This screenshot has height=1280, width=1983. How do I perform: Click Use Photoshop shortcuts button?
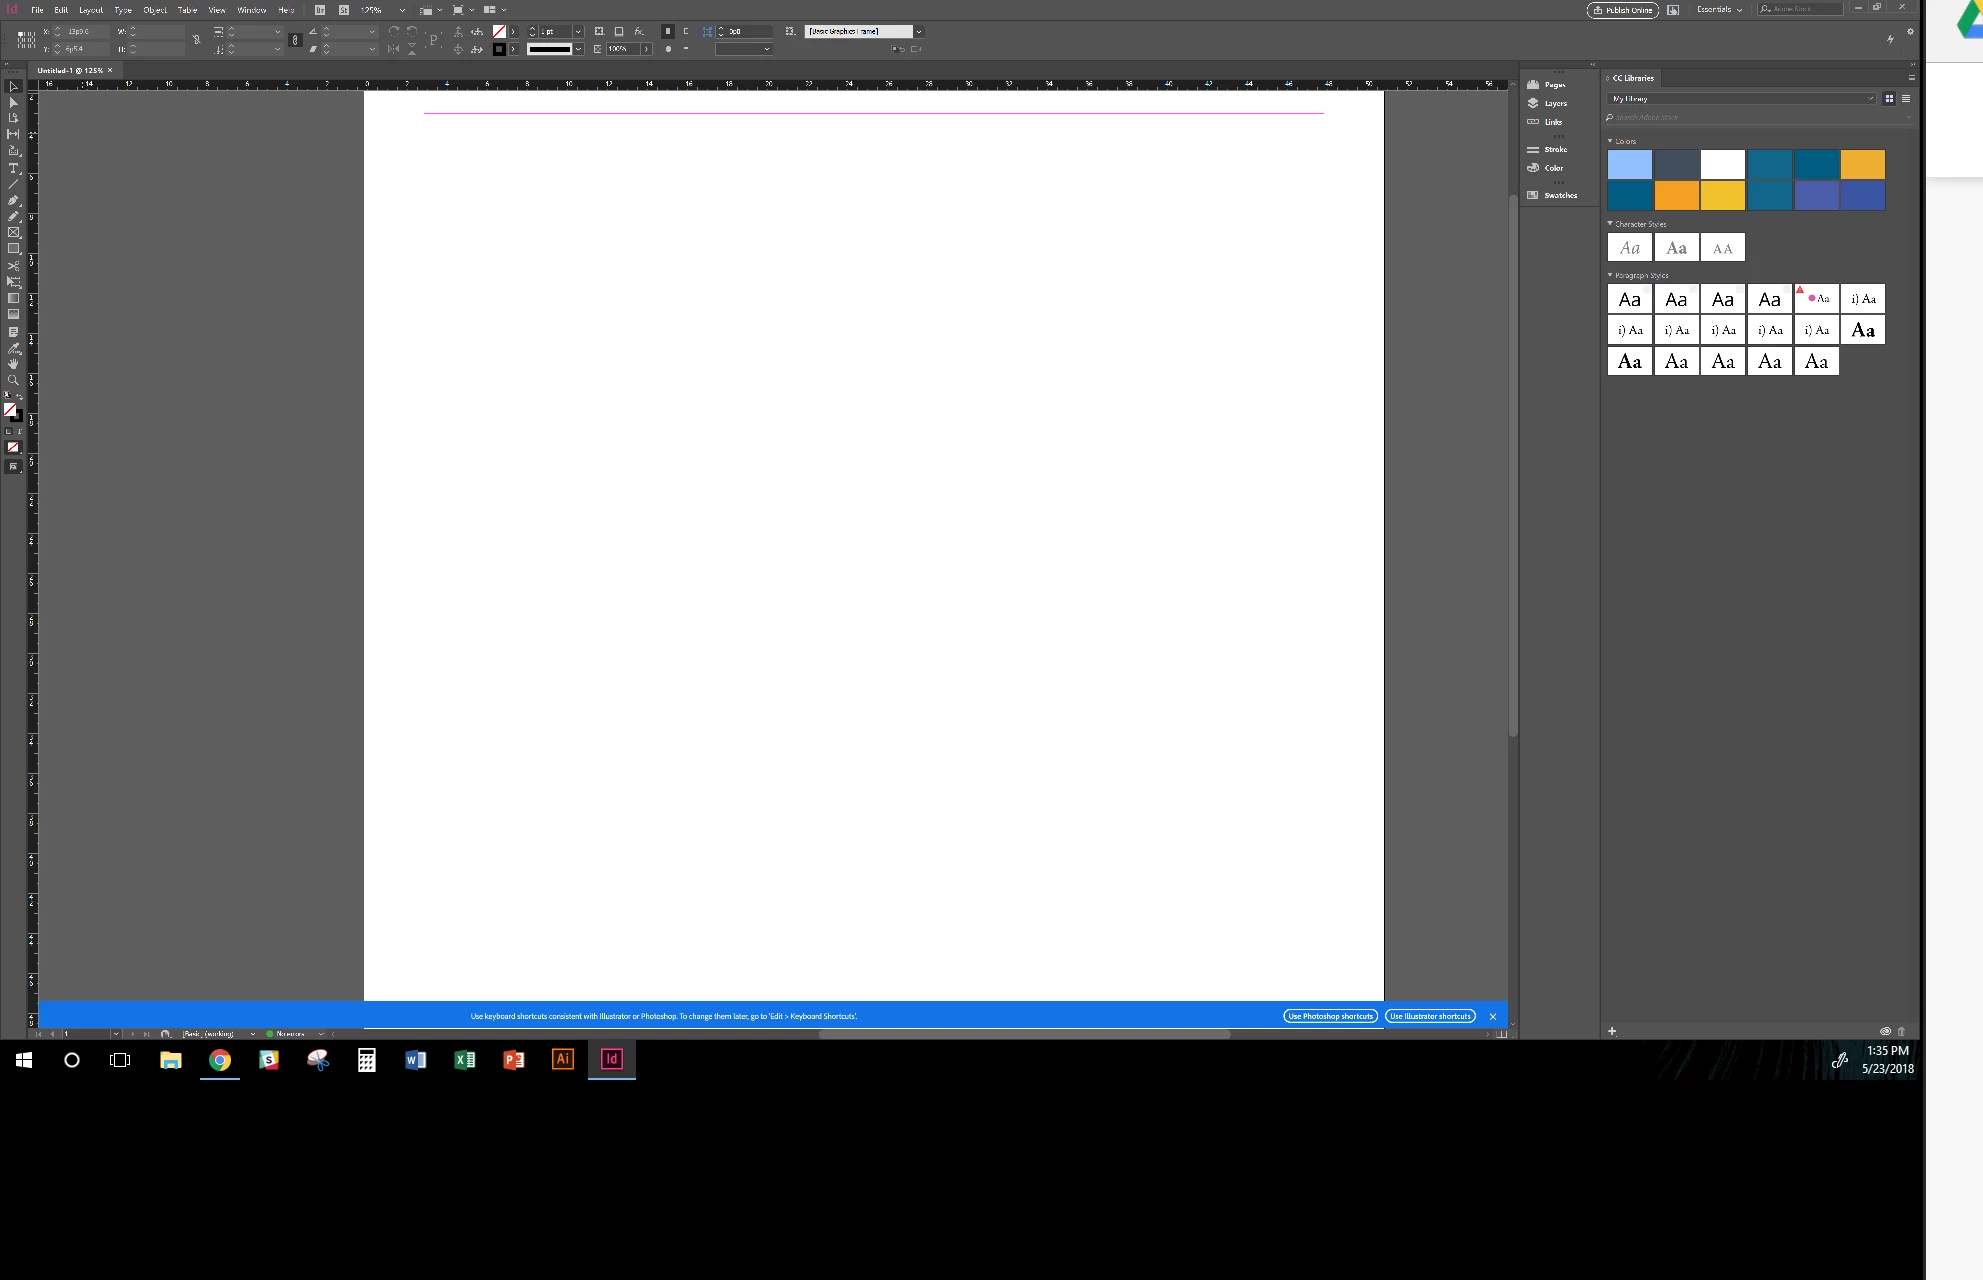[x=1330, y=1016]
